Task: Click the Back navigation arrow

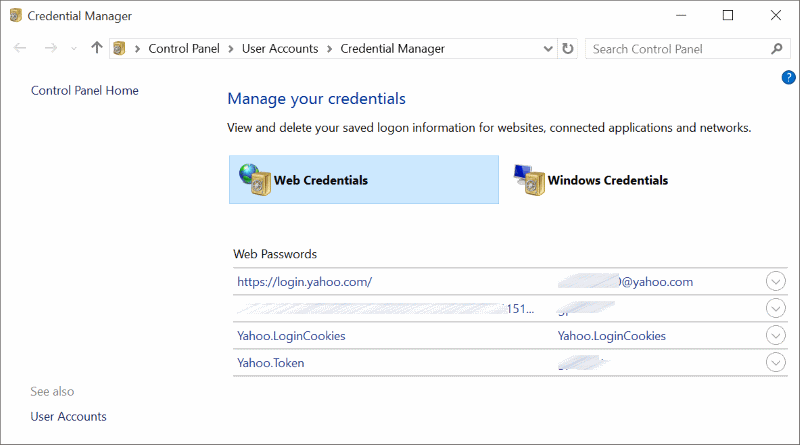Action: tap(19, 48)
